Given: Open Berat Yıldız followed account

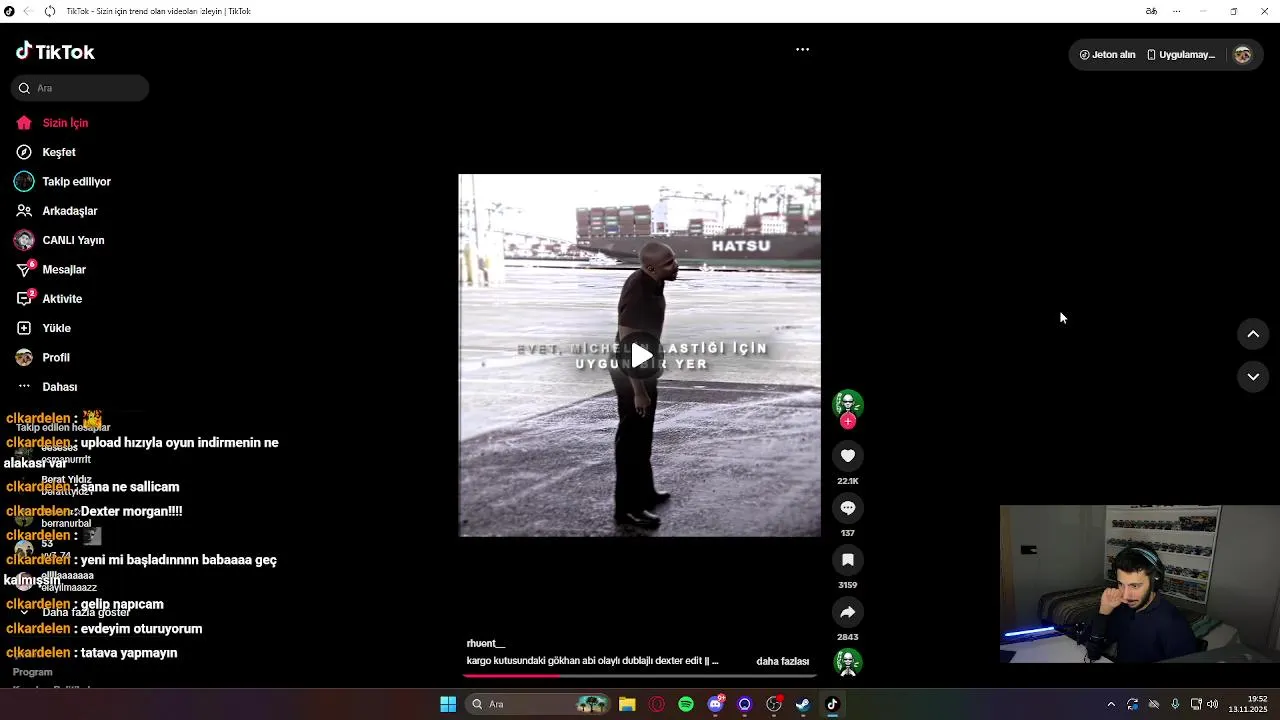Looking at the screenshot, I should tap(66, 480).
